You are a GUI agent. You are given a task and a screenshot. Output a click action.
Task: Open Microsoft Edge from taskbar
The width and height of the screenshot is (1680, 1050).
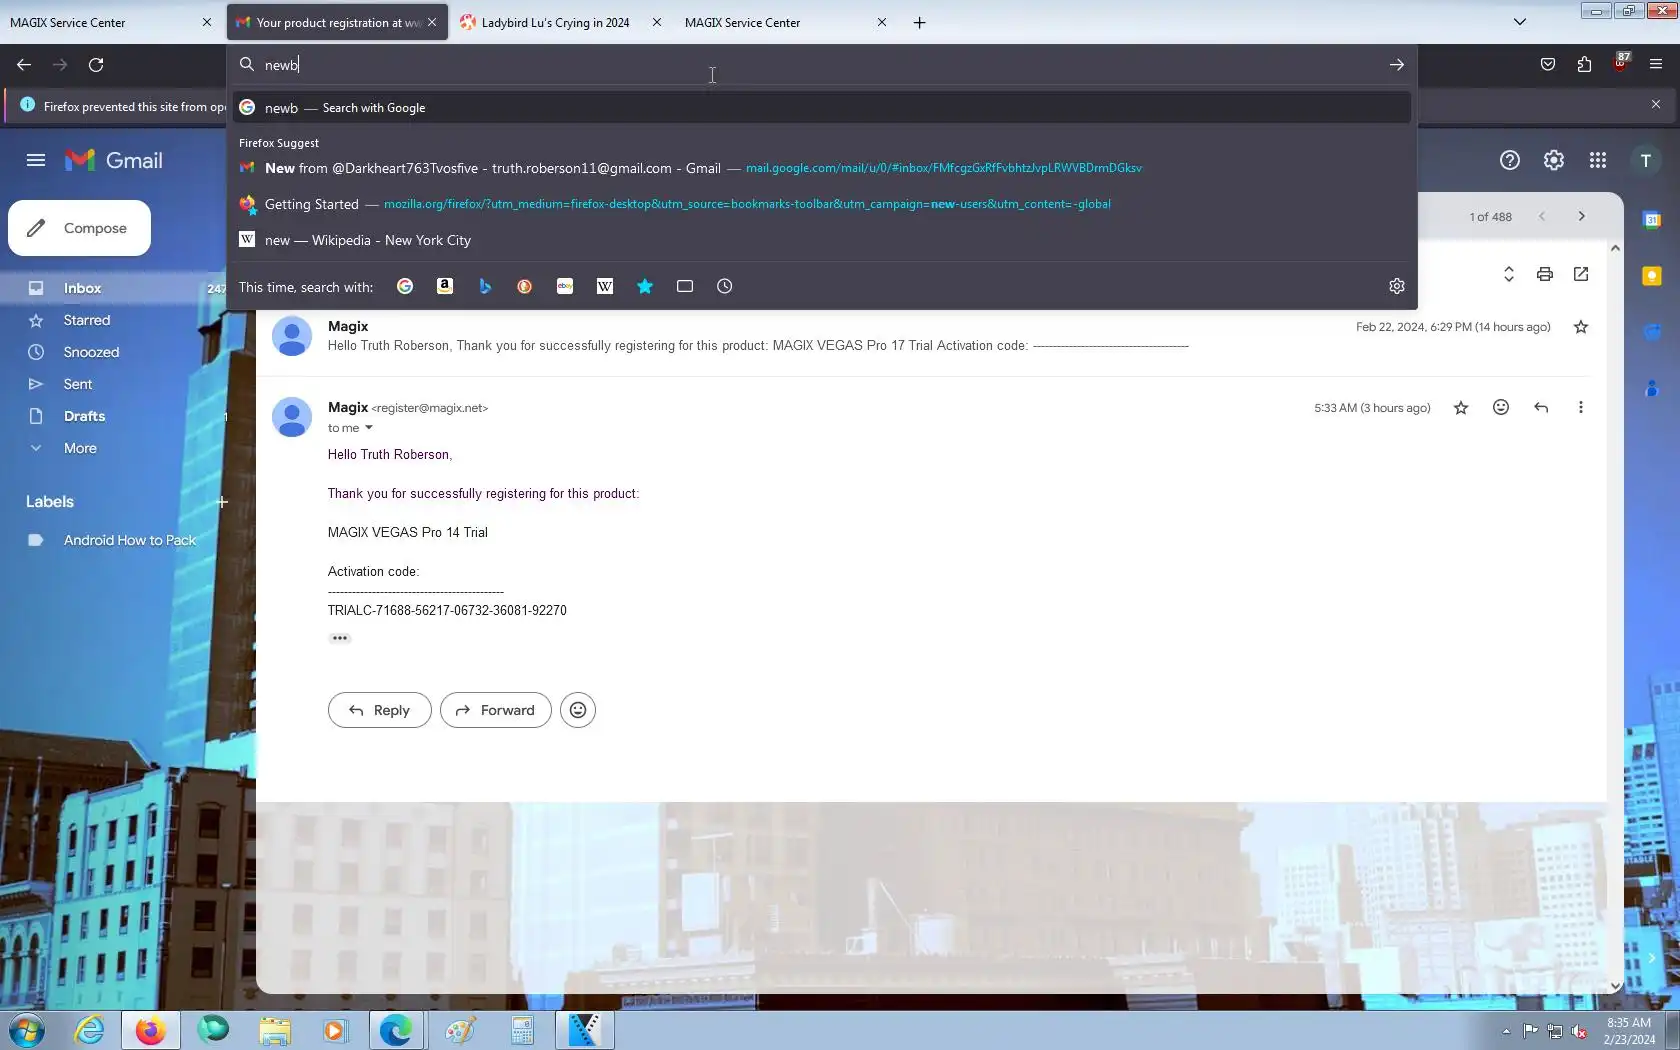(396, 1030)
